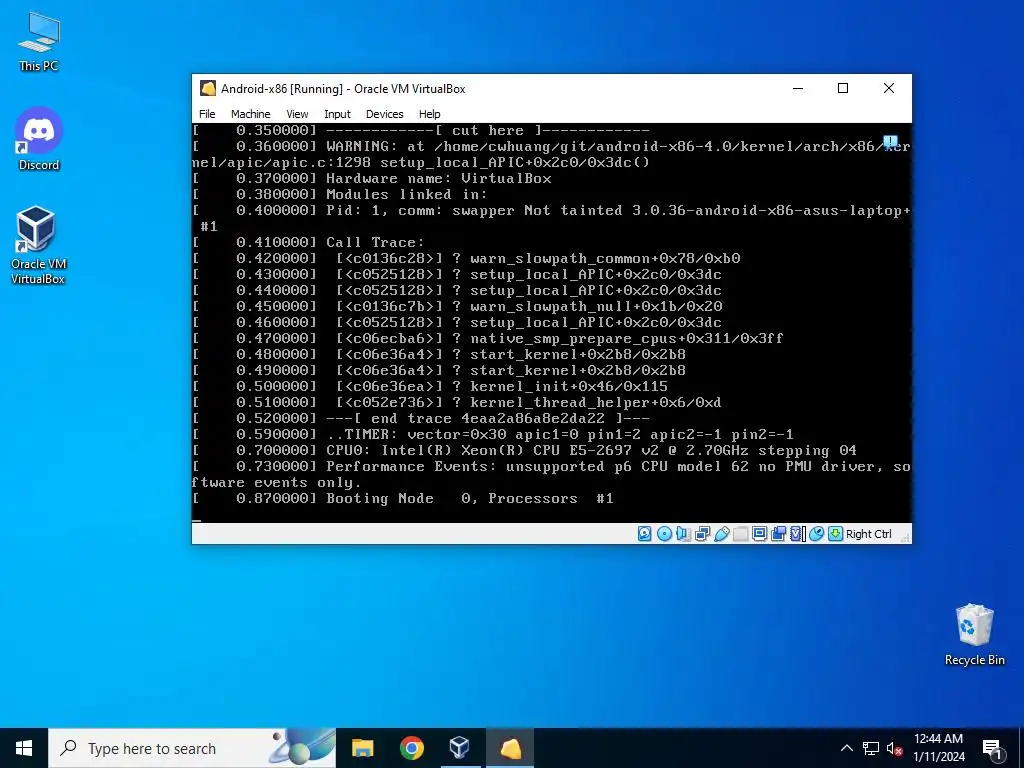1024x768 pixels.
Task: Minimize the Android-x86 VirtualBox window
Action: point(797,88)
